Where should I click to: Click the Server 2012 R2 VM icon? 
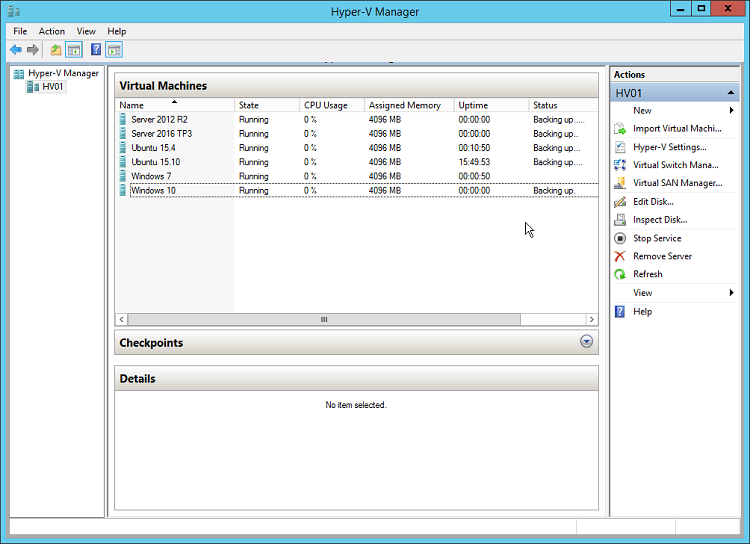(x=123, y=119)
